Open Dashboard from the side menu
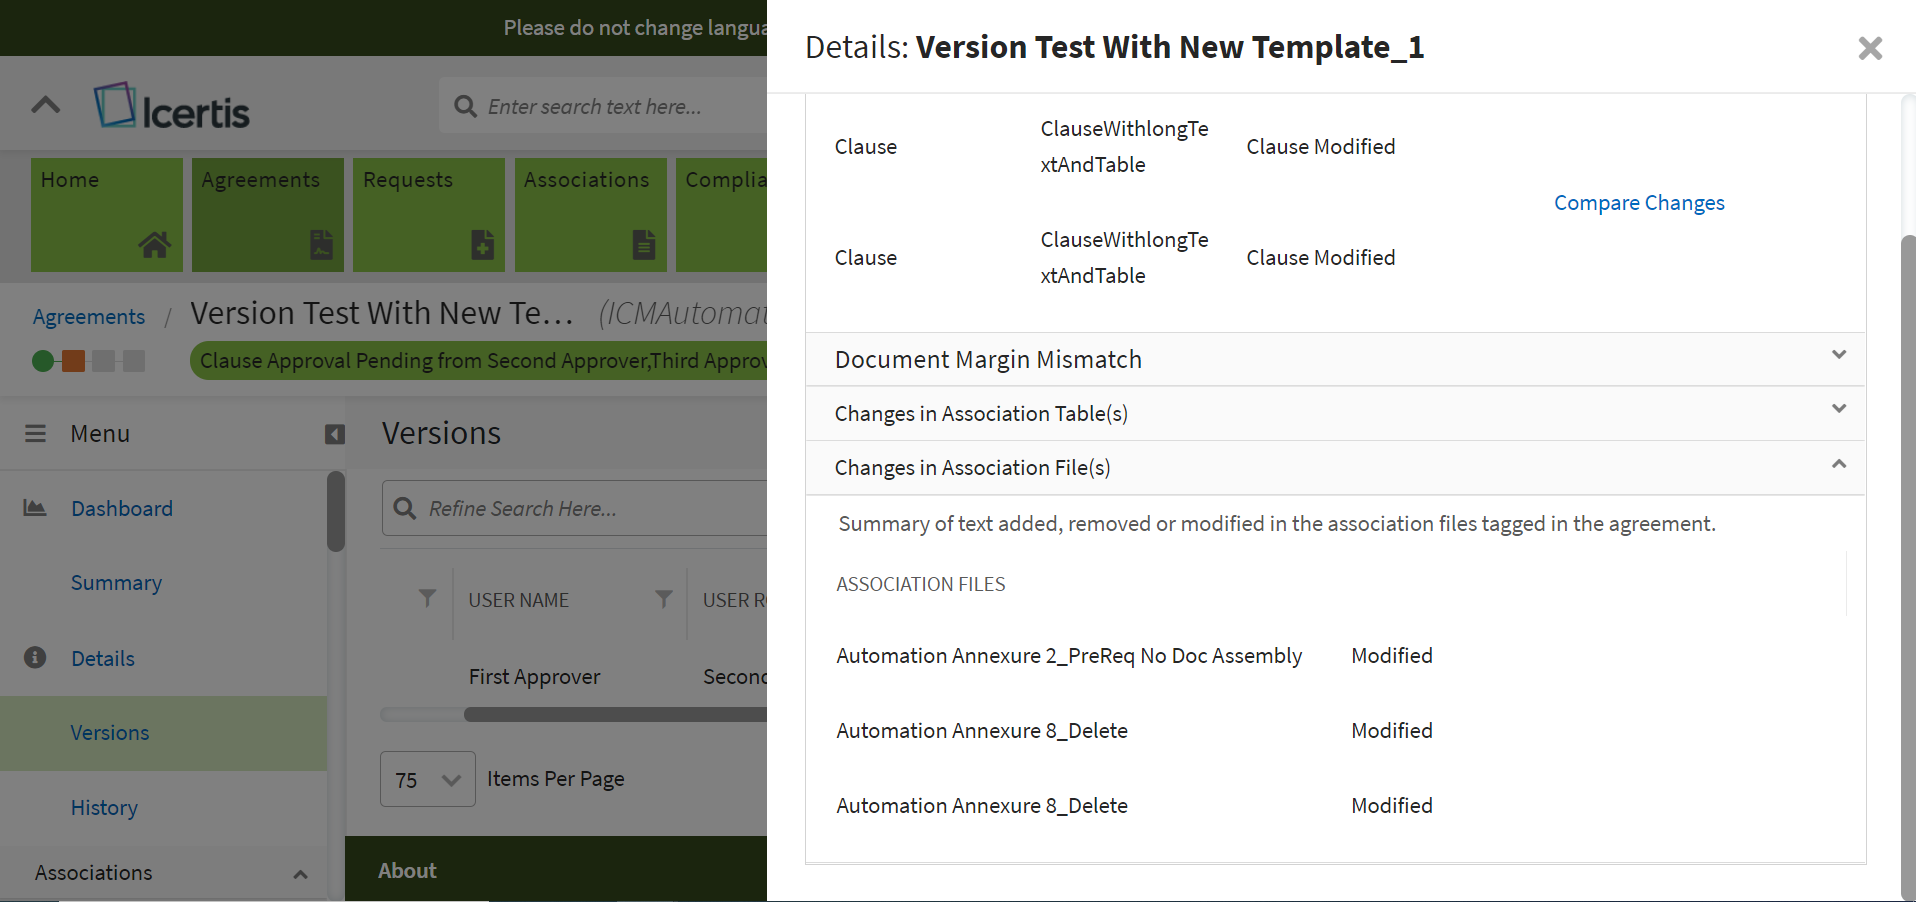The image size is (1916, 902). (x=122, y=508)
